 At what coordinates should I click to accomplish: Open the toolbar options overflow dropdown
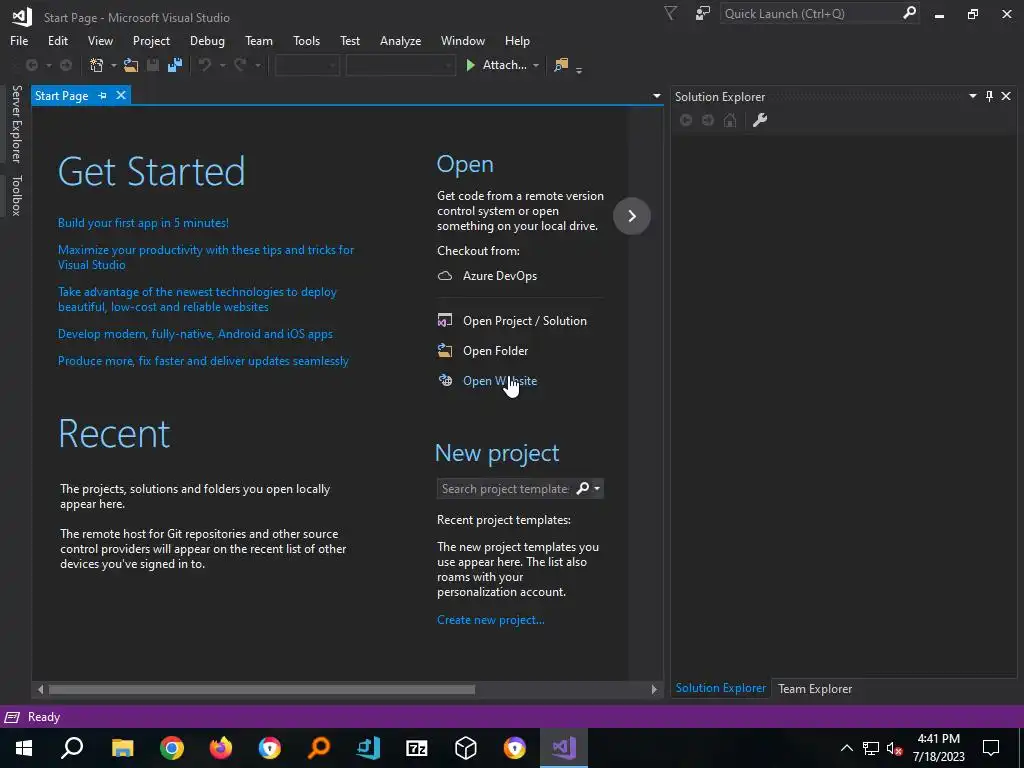pyautogui.click(x=579, y=69)
